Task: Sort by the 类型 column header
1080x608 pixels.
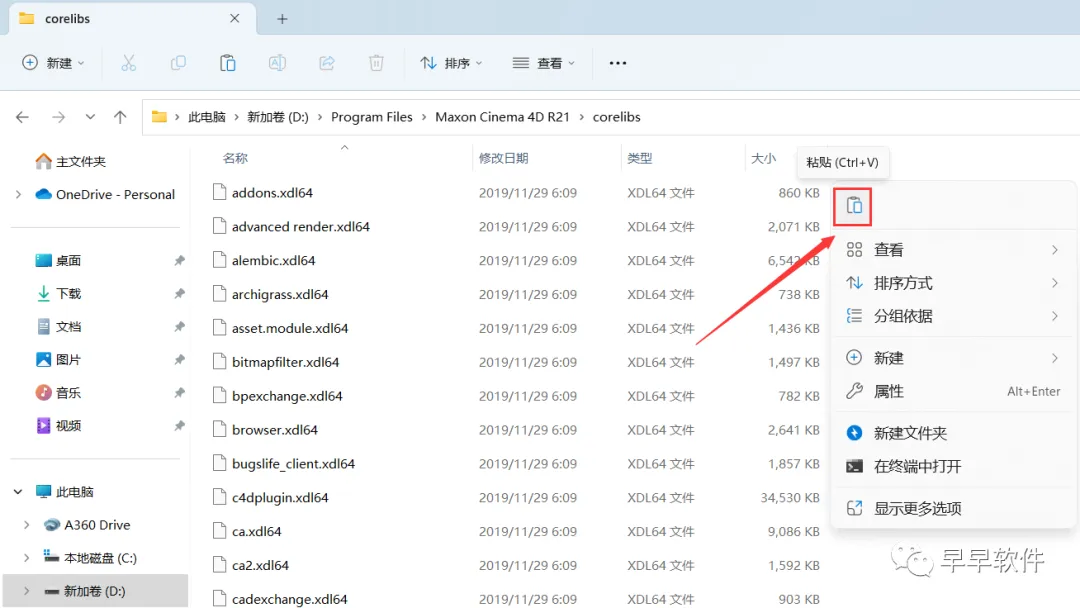Action: 640,158
